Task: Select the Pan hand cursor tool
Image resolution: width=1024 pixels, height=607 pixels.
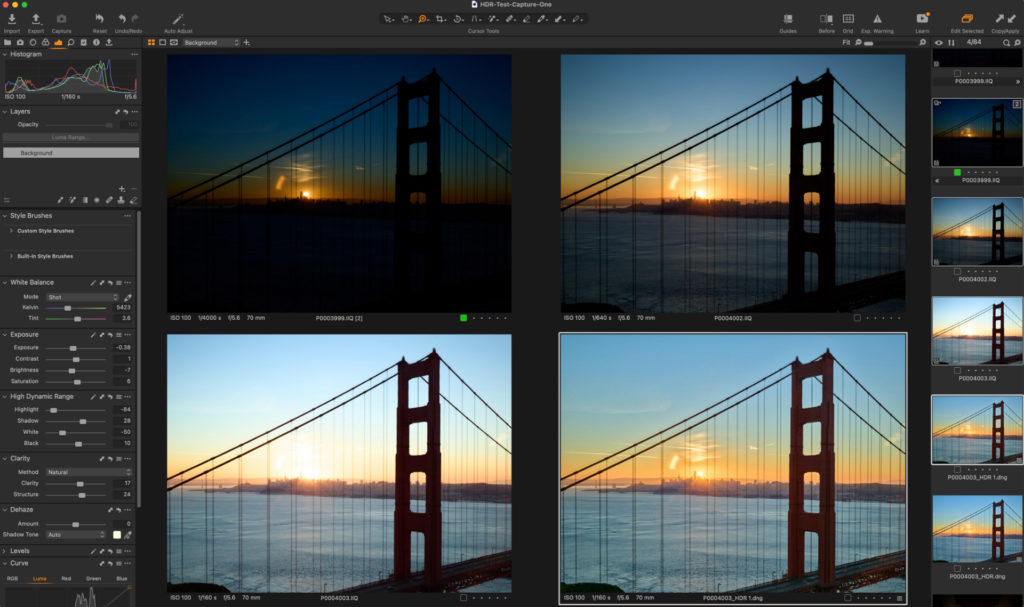Action: [x=406, y=19]
